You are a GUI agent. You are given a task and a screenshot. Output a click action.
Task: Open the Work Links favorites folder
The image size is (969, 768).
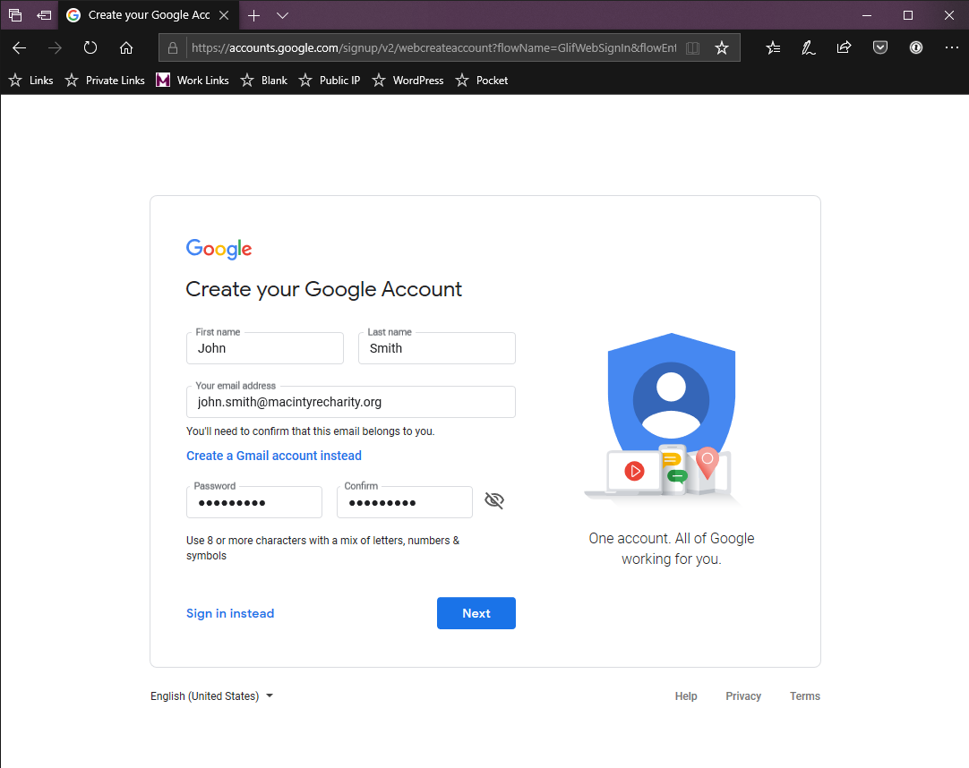pos(192,80)
